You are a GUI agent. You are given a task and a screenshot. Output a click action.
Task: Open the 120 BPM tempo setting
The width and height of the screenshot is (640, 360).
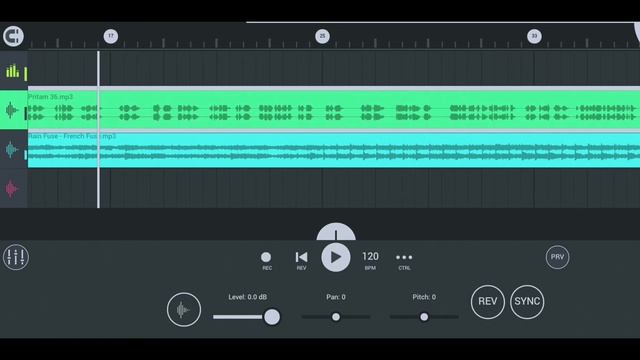pyautogui.click(x=370, y=260)
